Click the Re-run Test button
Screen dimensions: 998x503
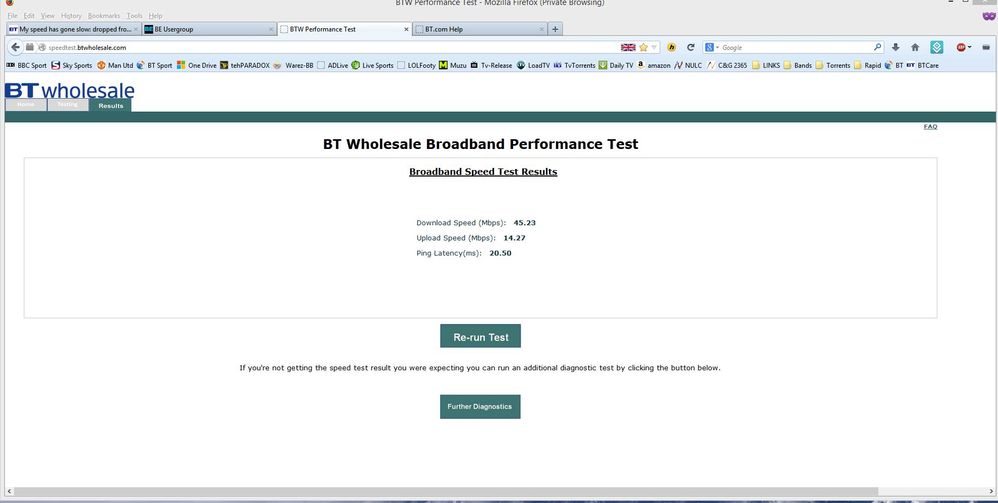pos(481,336)
